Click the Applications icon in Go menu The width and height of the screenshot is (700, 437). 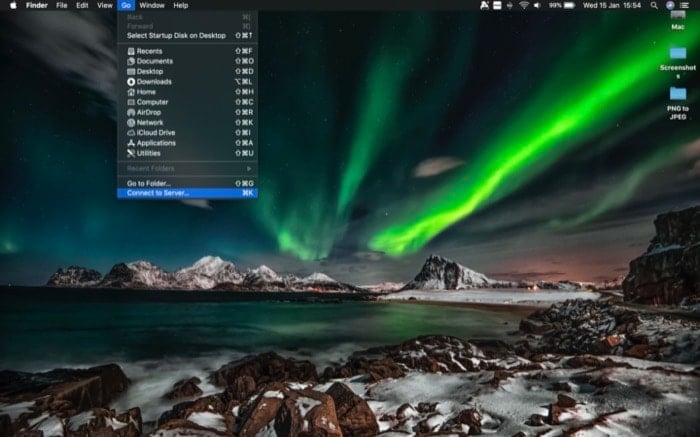point(131,143)
